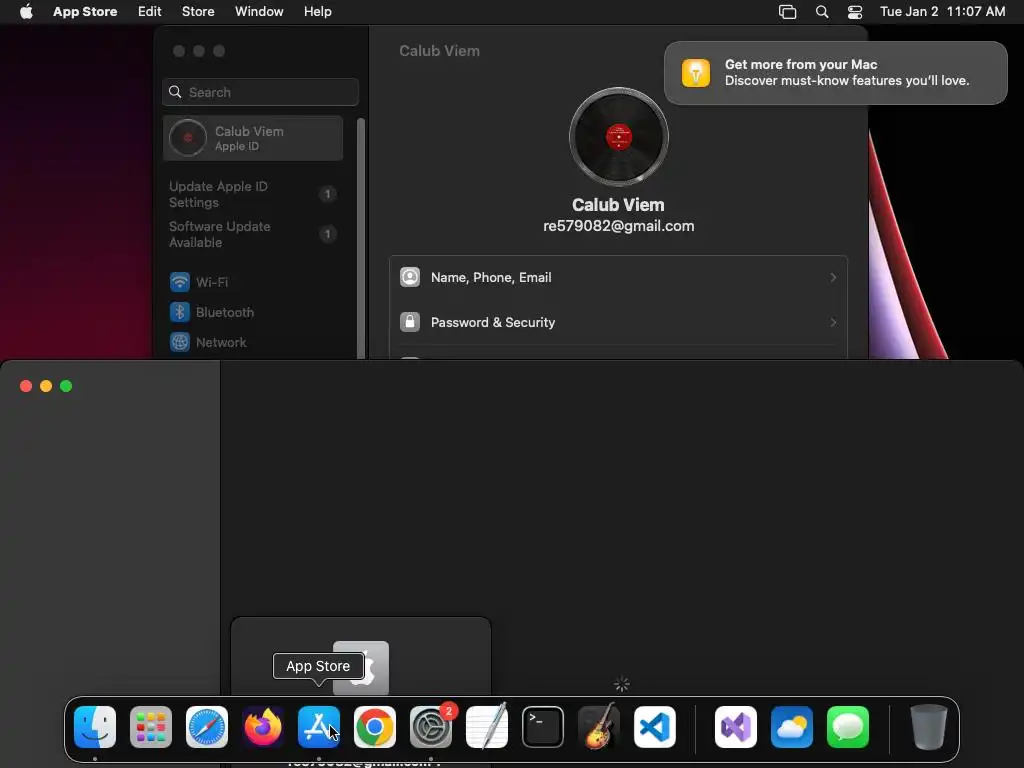
Task: Open the App Store menu
Action: 85,12
